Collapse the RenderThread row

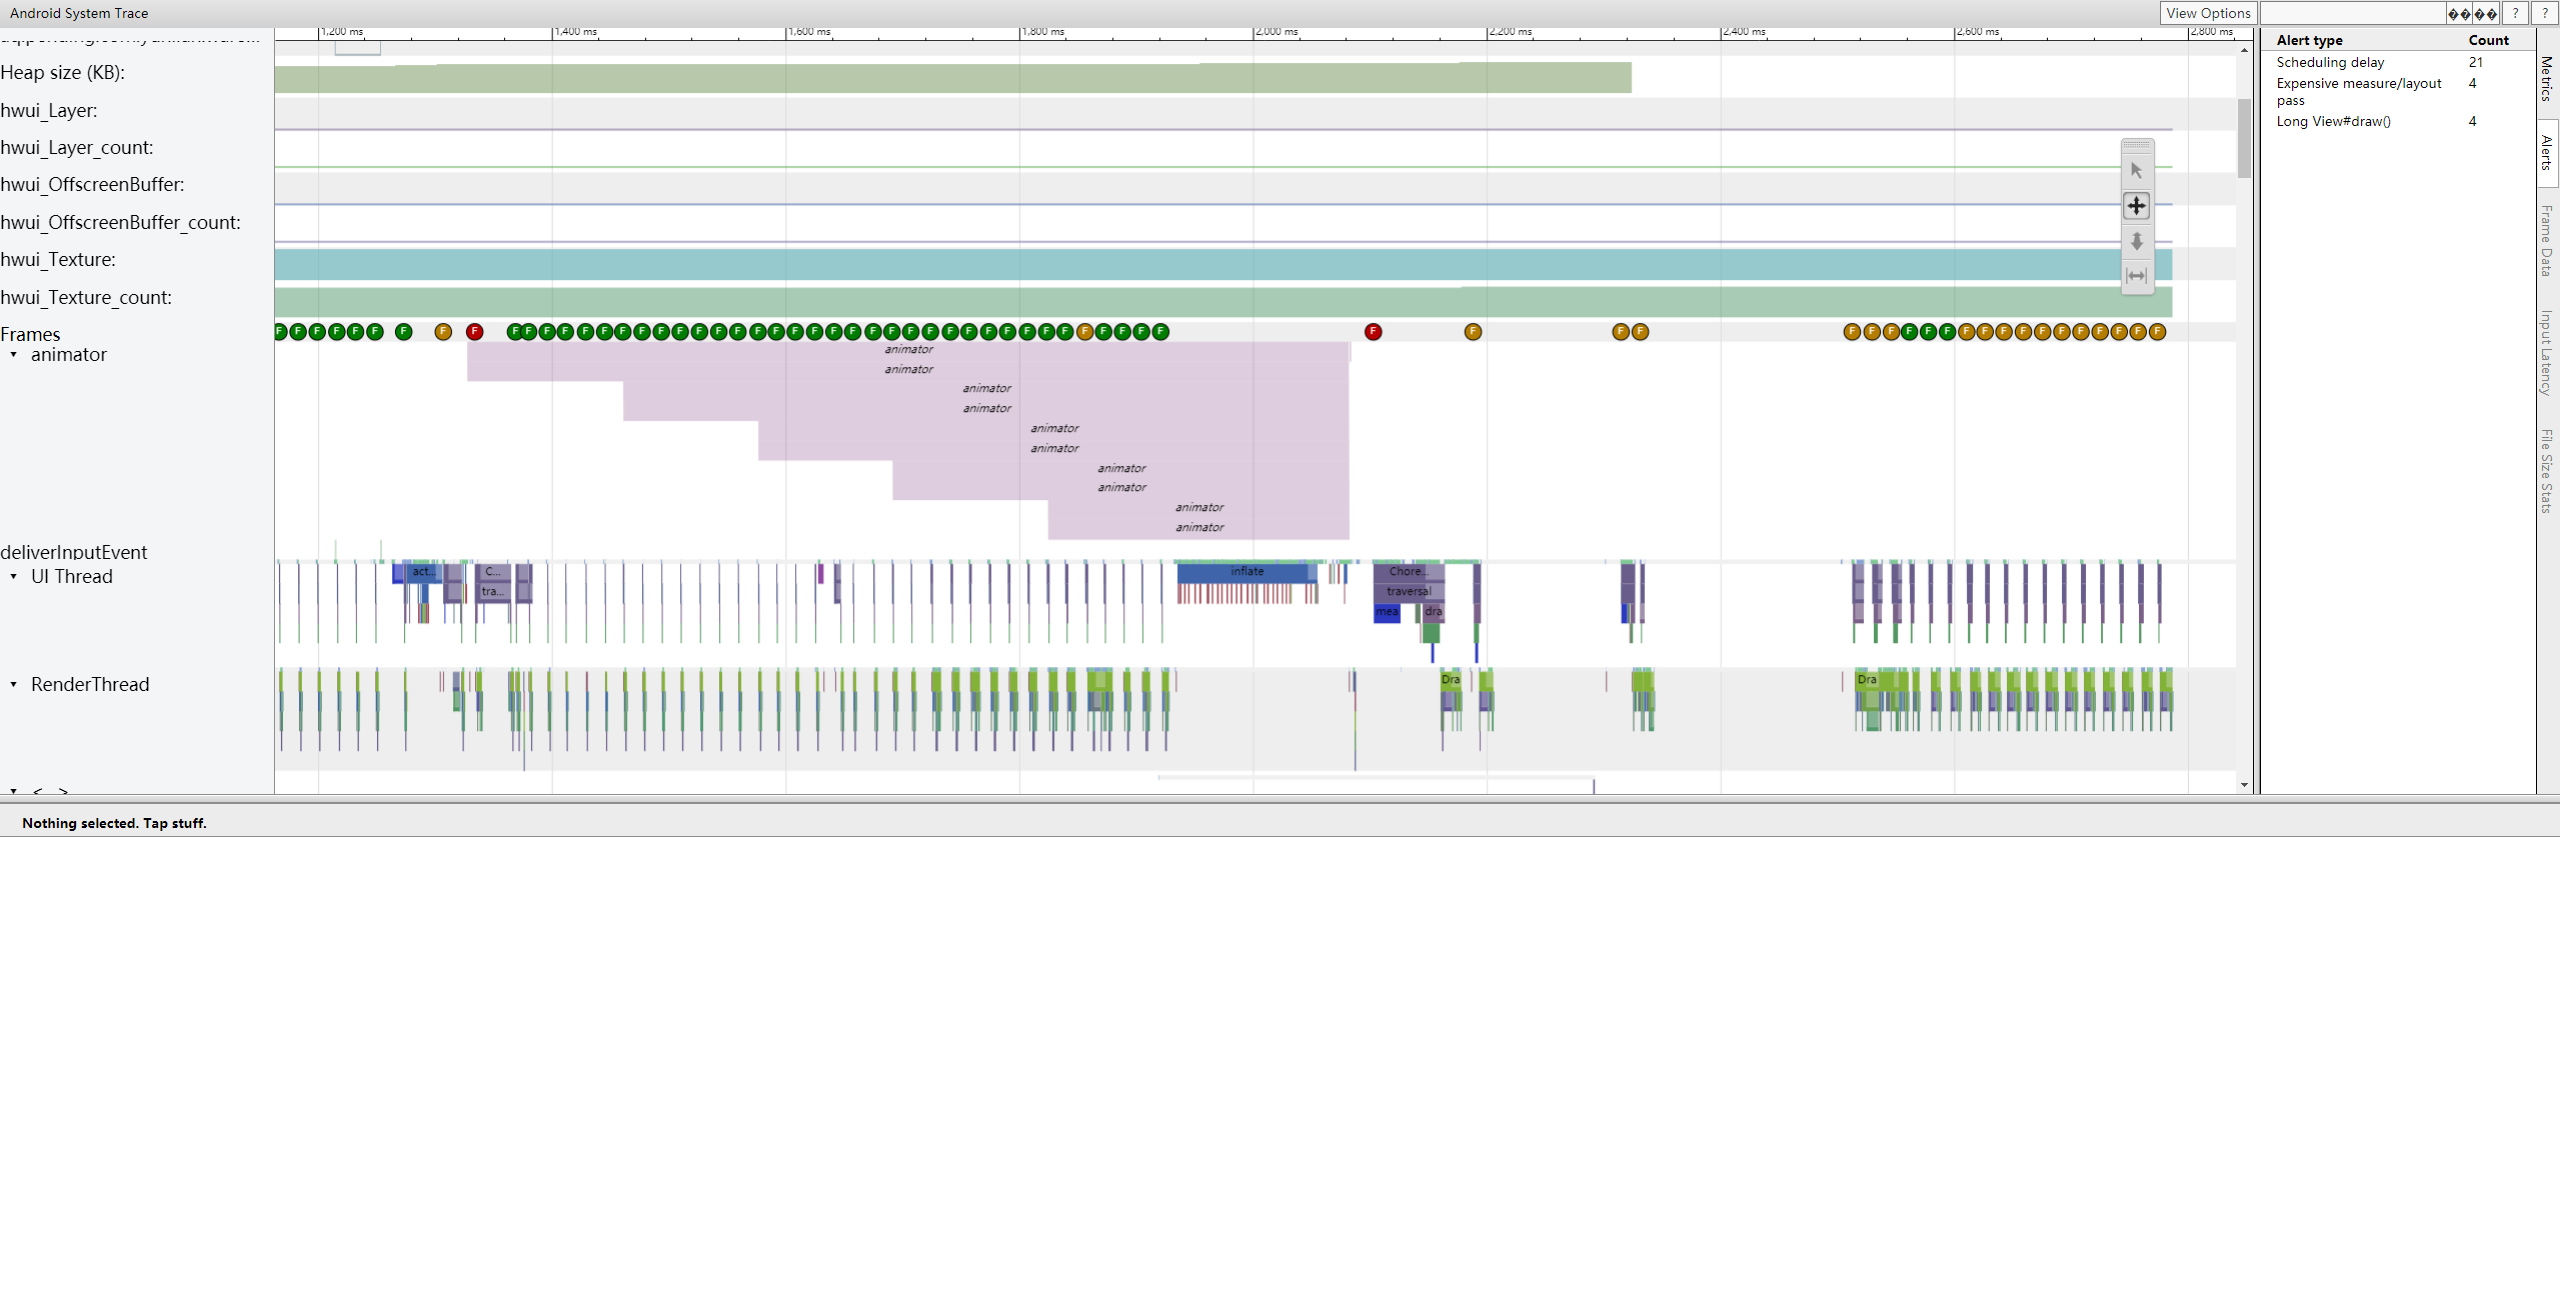[14, 685]
